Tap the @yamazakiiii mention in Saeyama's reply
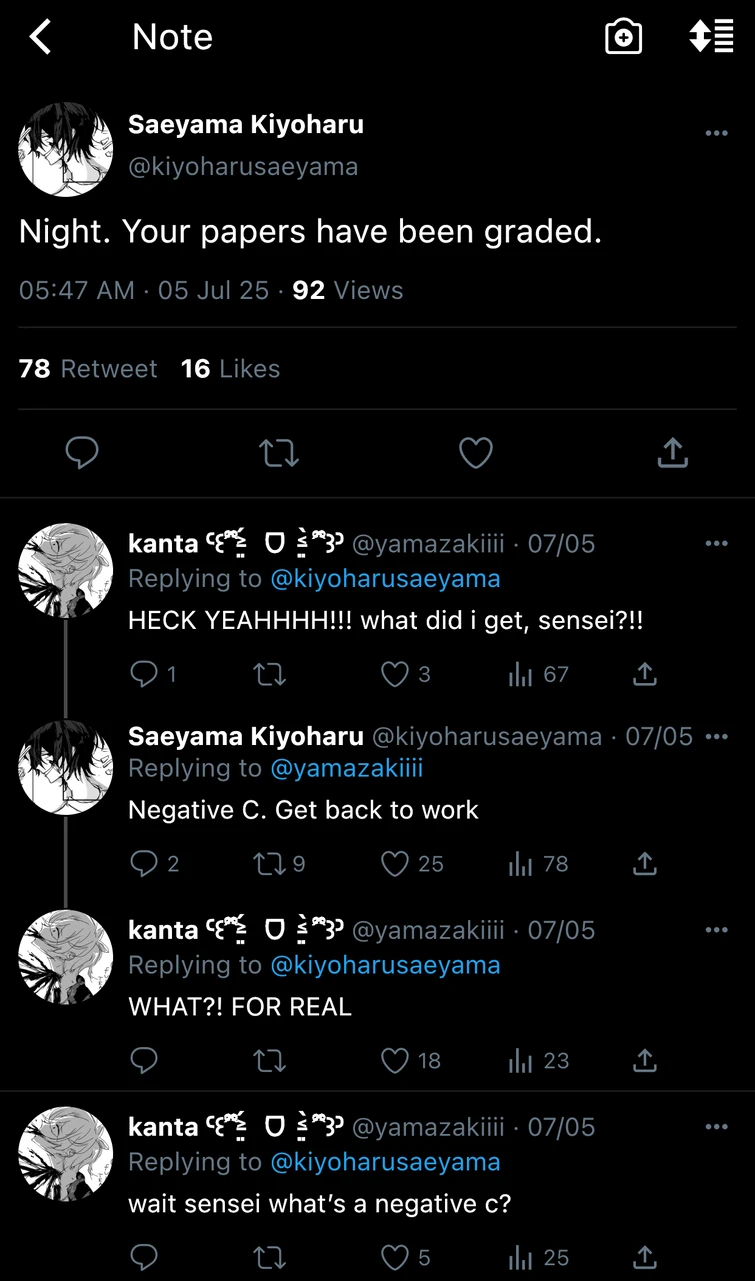755x1281 pixels. pos(347,768)
